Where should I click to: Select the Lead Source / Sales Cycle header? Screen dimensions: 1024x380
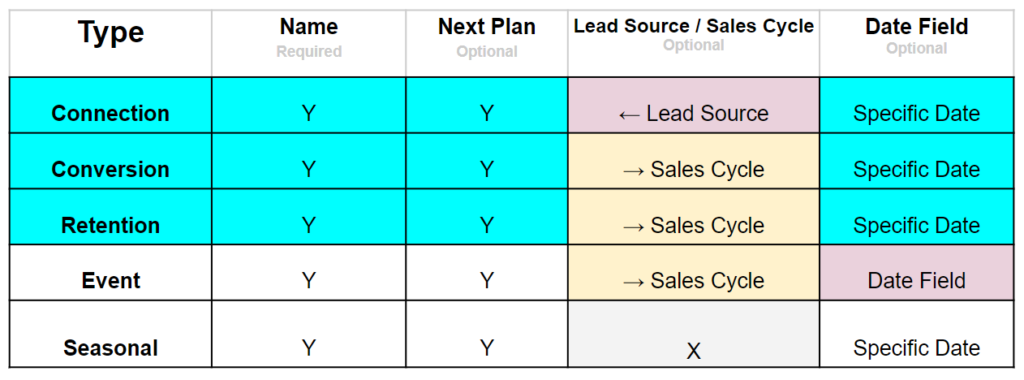coord(694,26)
